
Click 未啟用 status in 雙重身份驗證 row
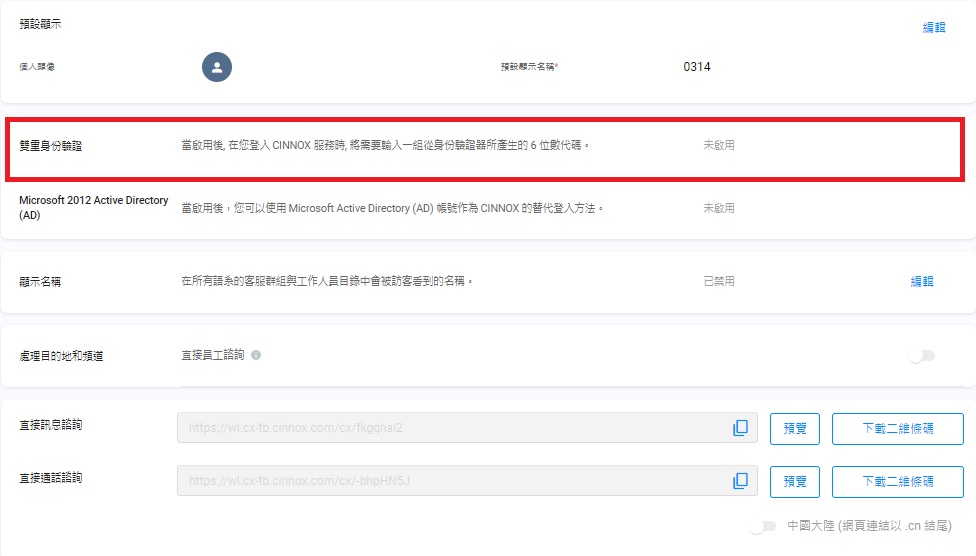[x=719, y=145]
